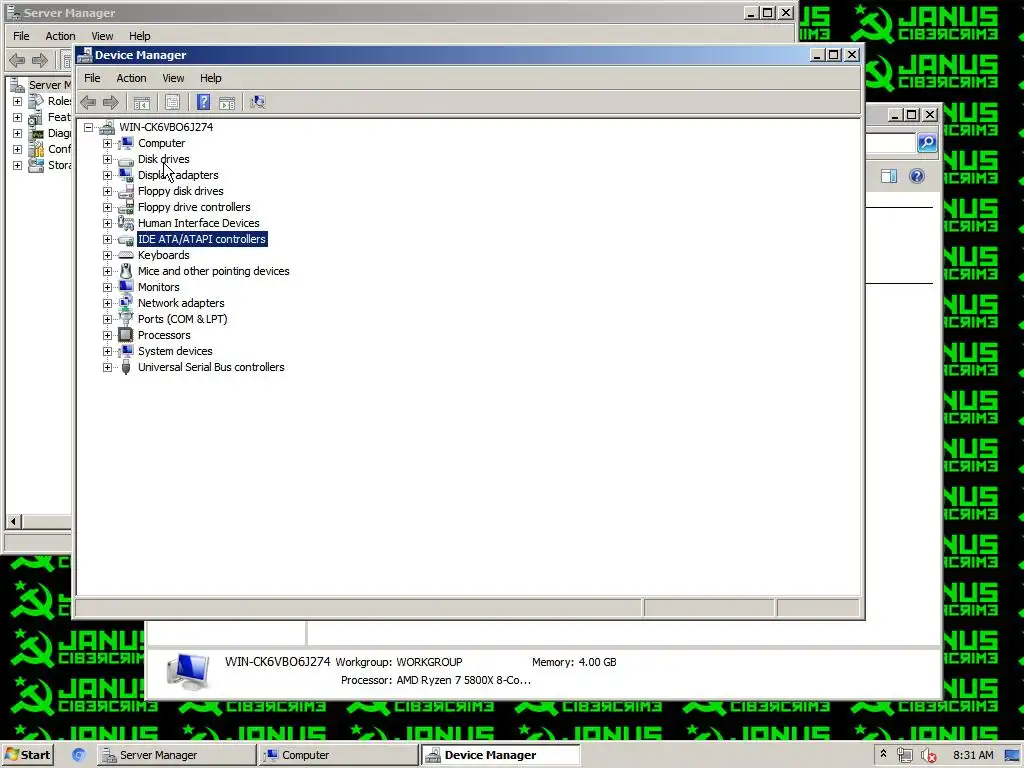Toggle action pane icon in Device Manager toolbar
1024x768 pixels.
click(x=227, y=102)
